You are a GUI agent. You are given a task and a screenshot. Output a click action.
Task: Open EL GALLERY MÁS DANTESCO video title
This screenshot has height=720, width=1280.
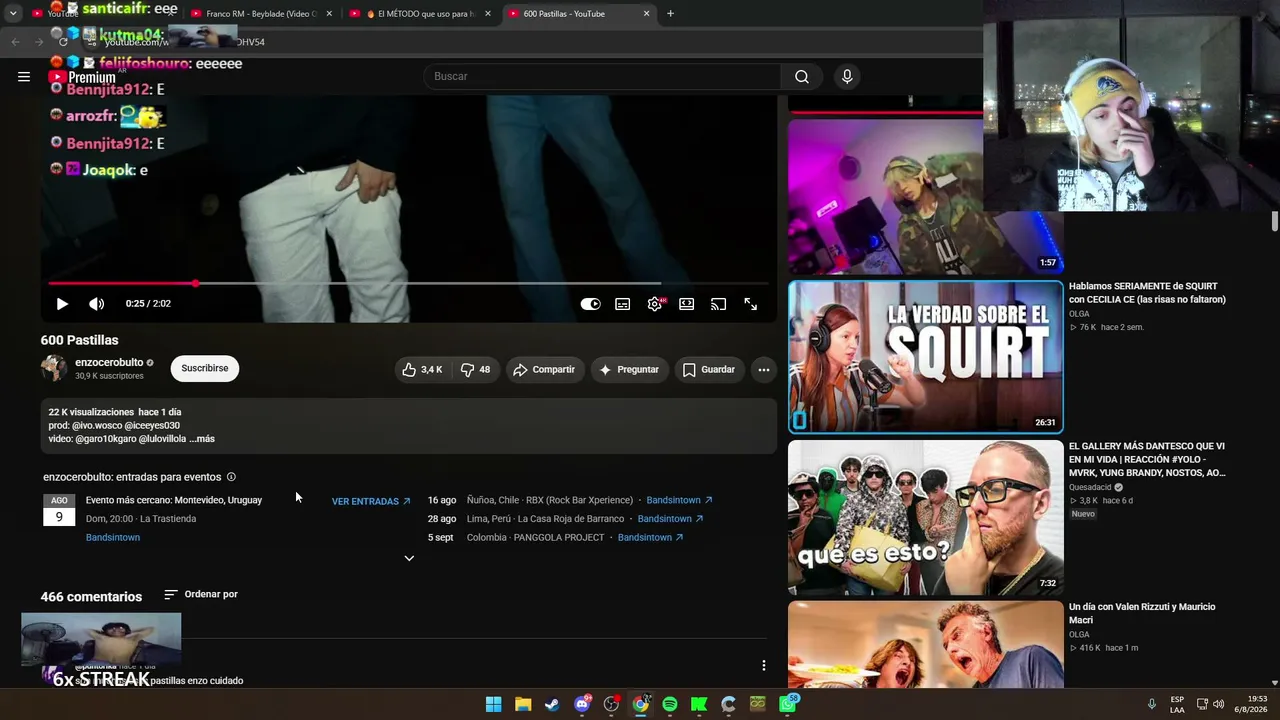click(1147, 460)
